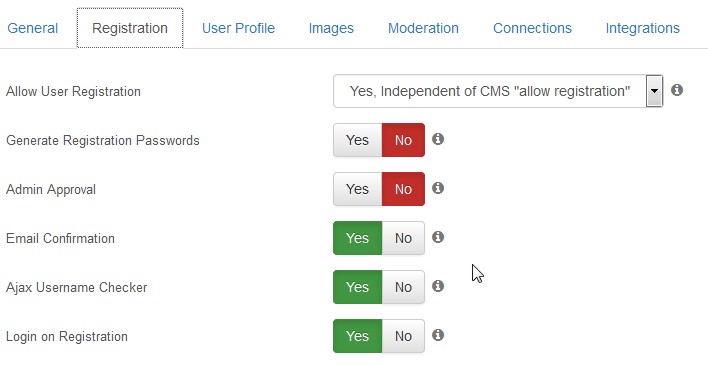Select the Moderation tab

click(x=423, y=28)
